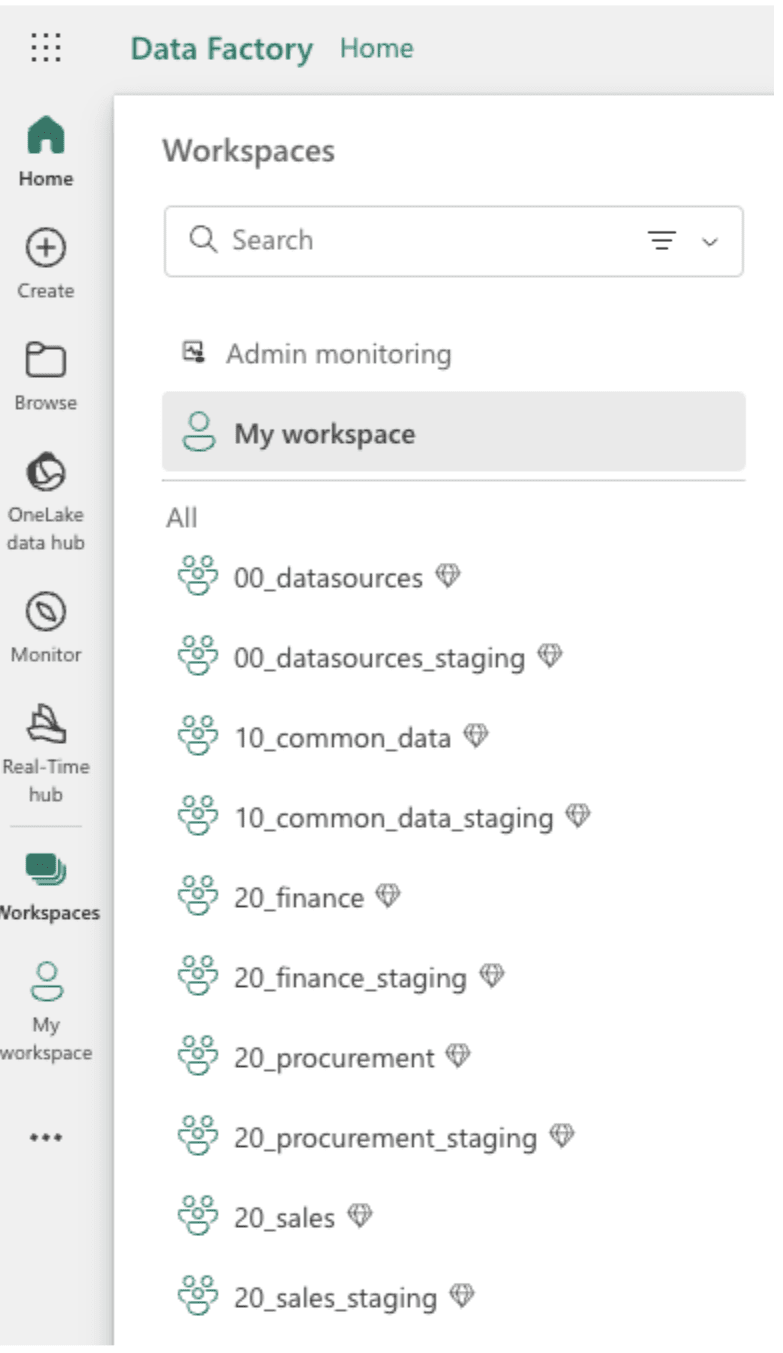Click group icon next to 00_datasources
783x1353 pixels.
197,576
